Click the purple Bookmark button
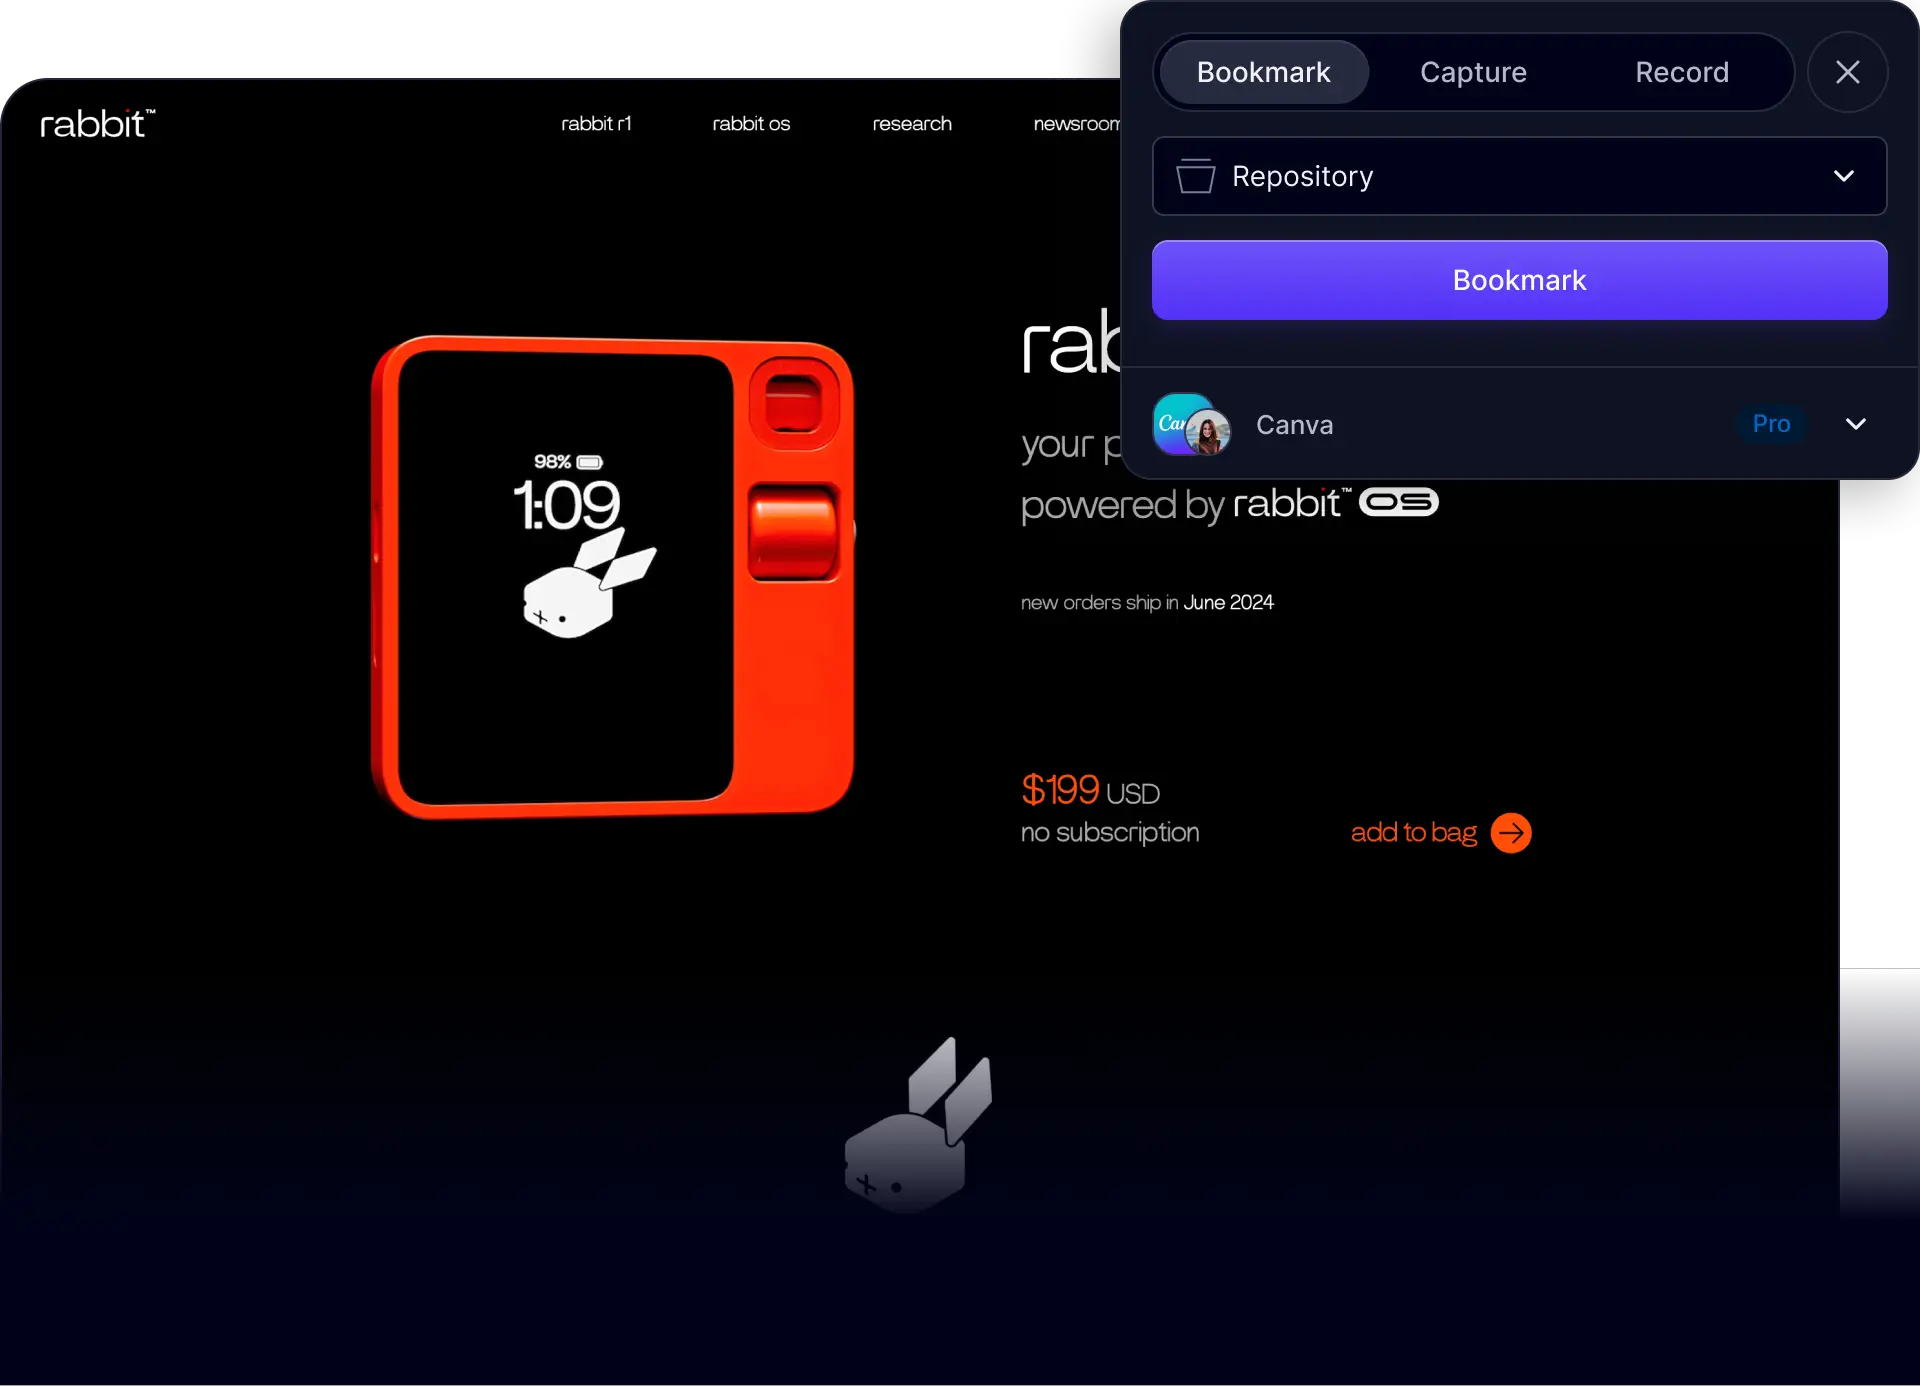Viewport: 1920px width, 1386px height. pos(1519,280)
